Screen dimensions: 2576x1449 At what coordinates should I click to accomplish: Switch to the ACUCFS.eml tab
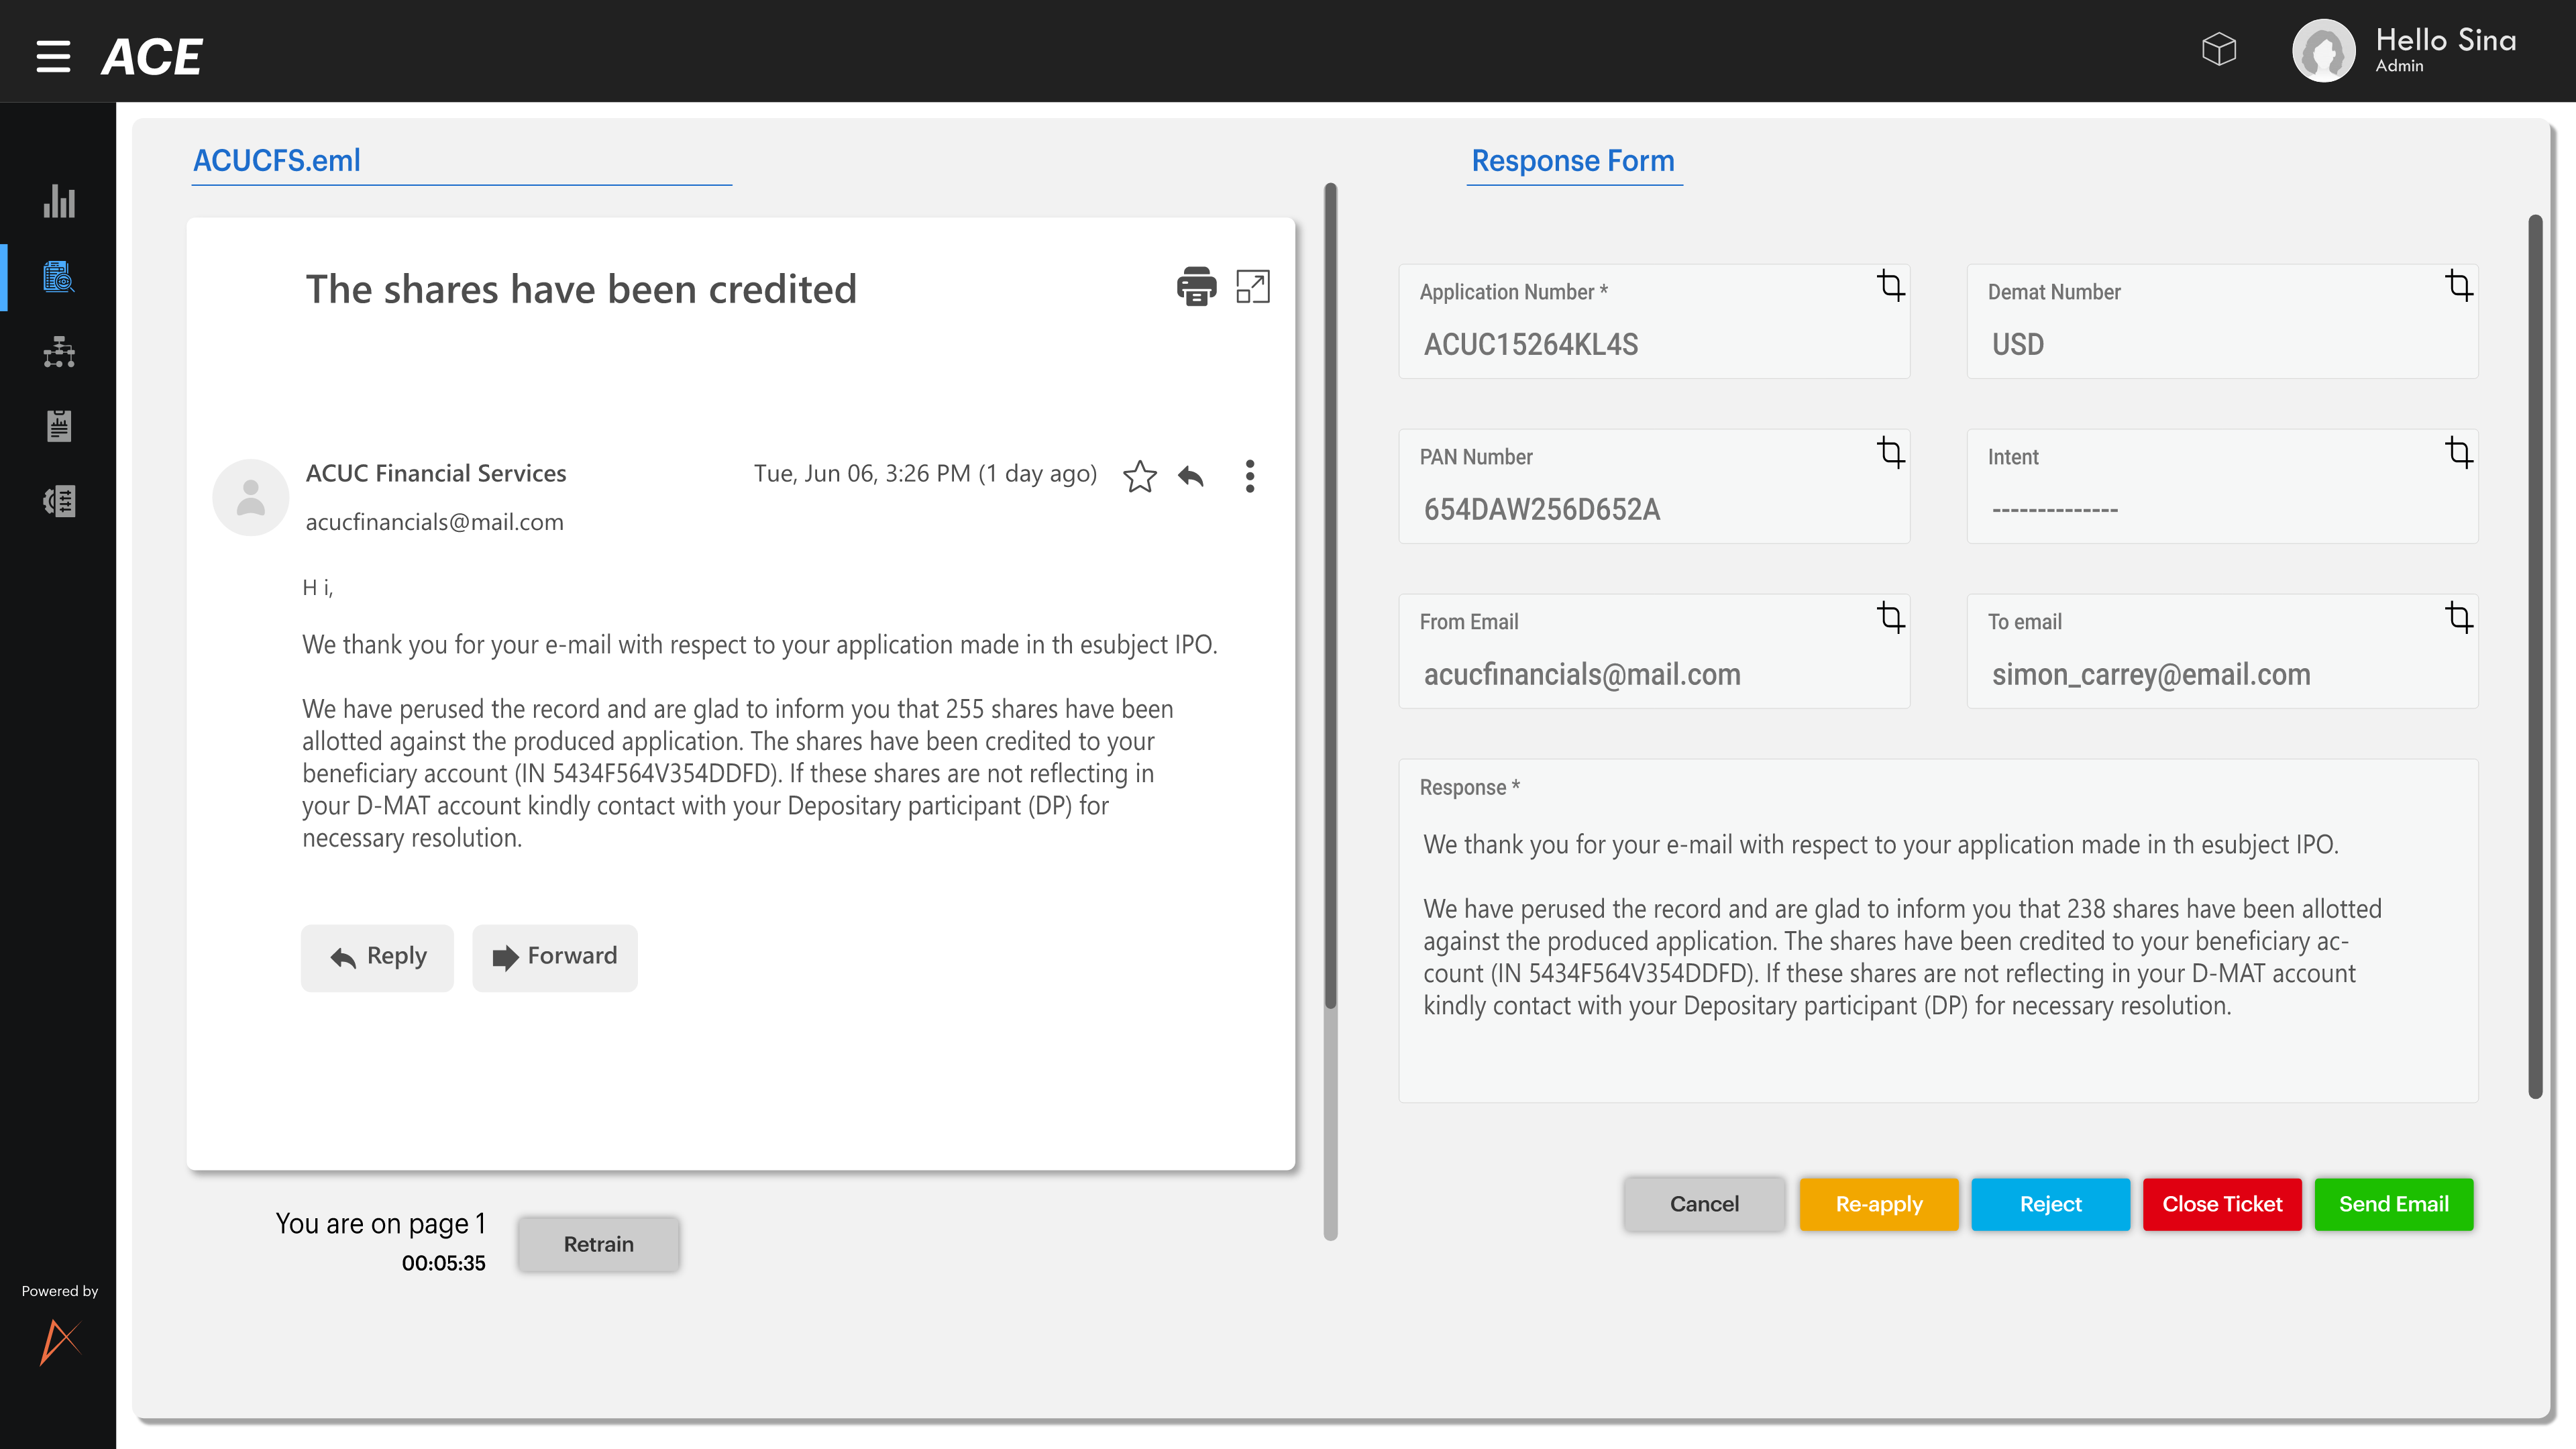(277, 160)
